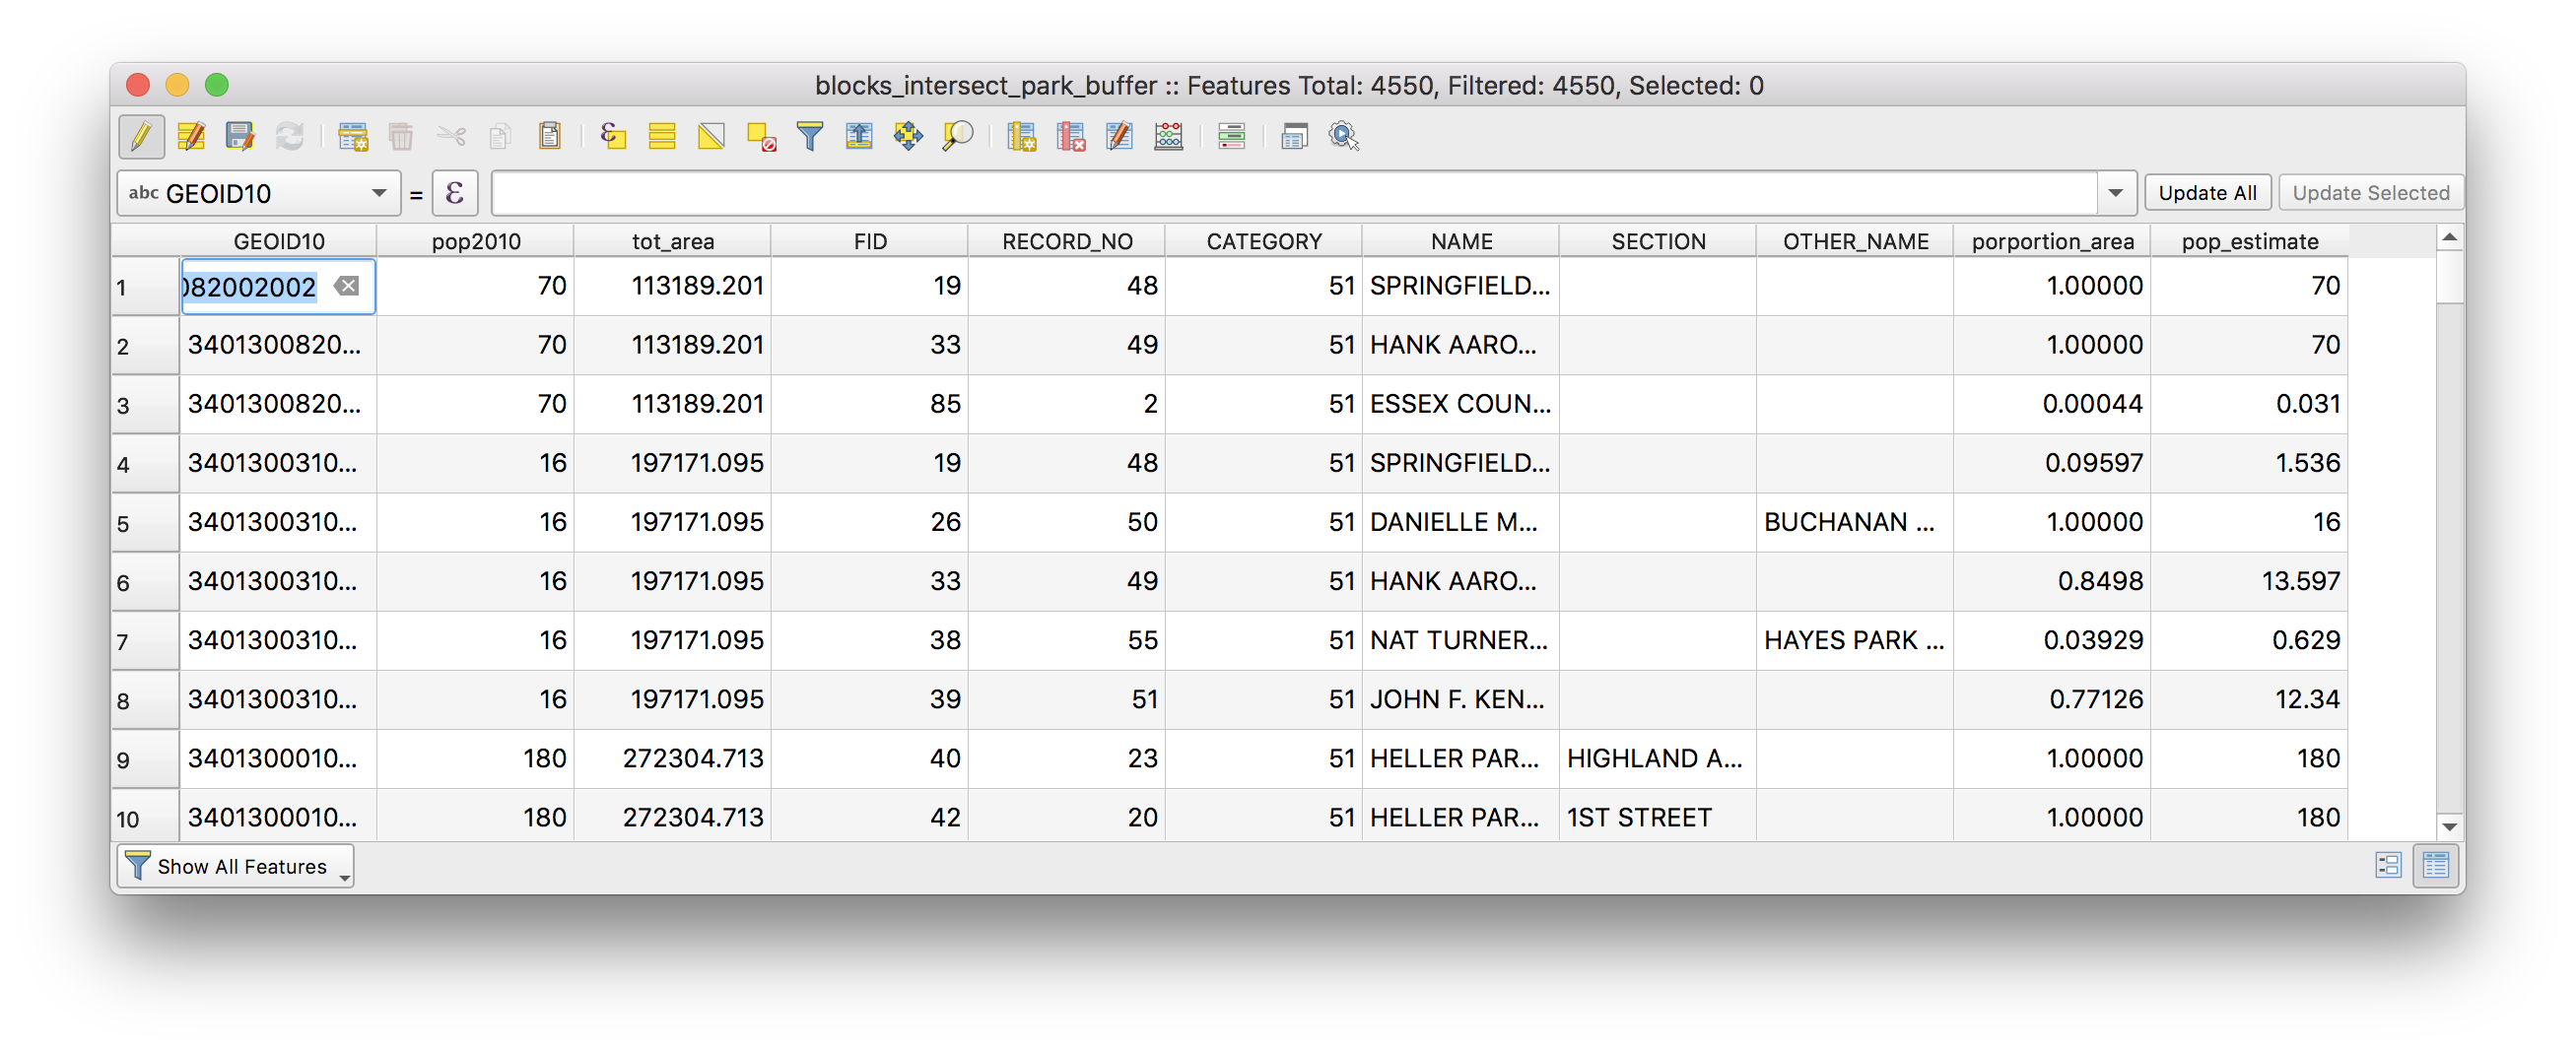This screenshot has width=2576, height=1052.
Task: Open the Show All Features filter menu
Action: coord(236,867)
